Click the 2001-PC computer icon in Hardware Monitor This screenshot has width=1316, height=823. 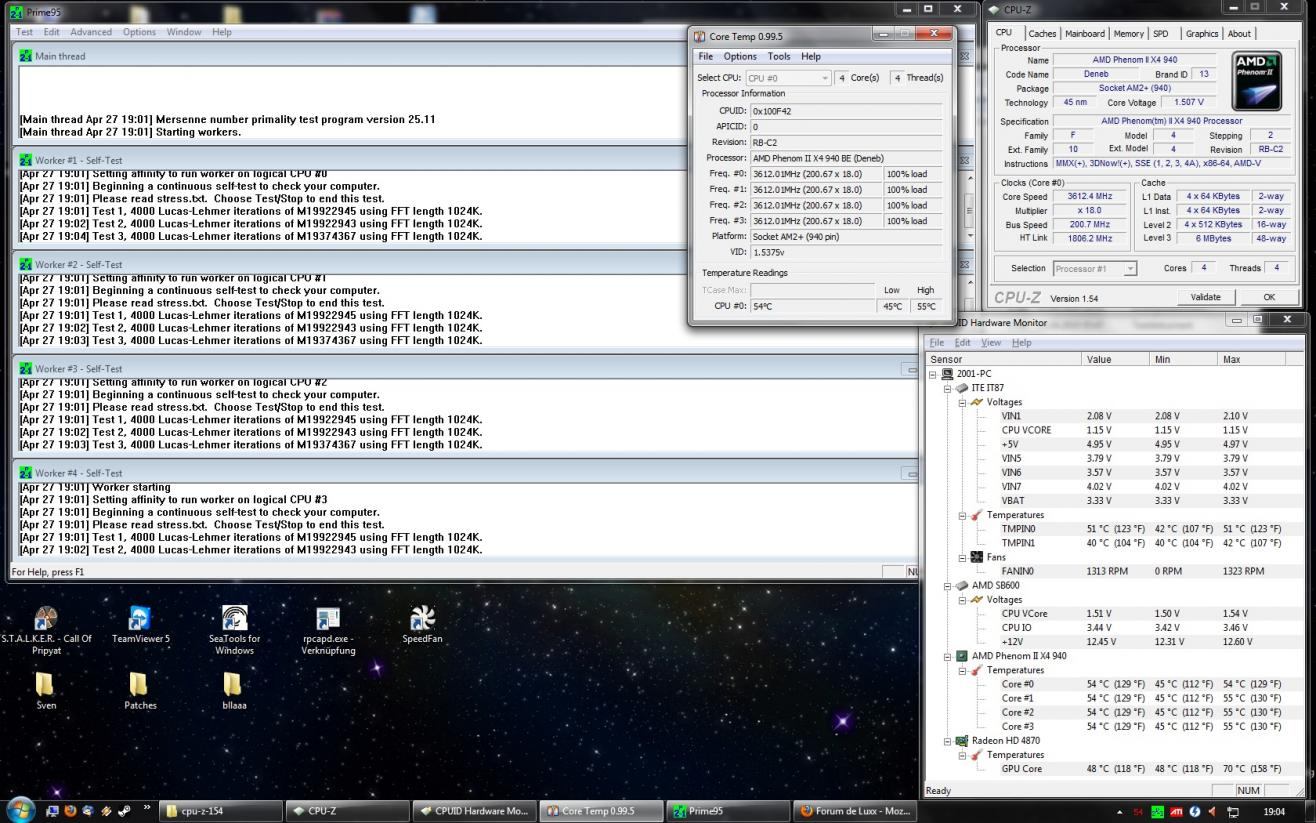pos(948,374)
